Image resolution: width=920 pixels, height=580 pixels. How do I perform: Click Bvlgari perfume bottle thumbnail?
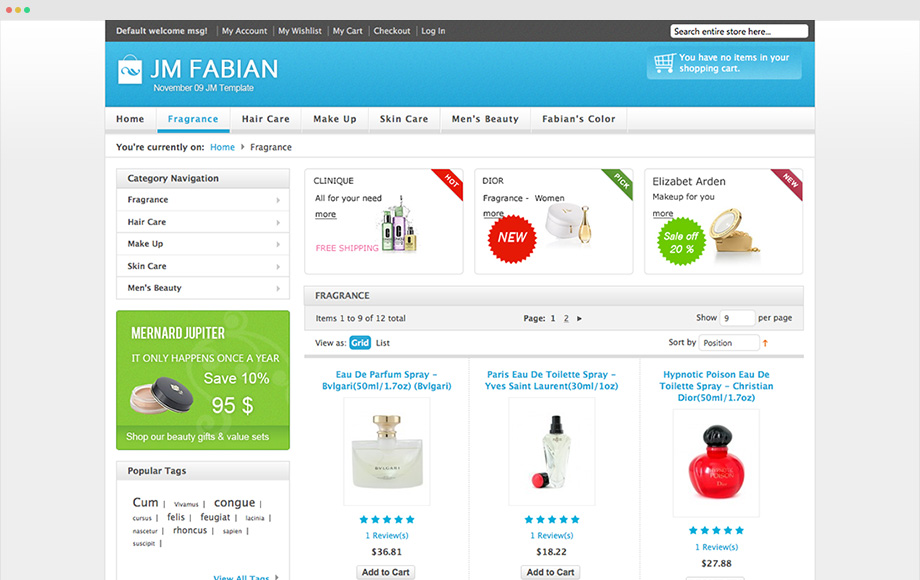coord(387,452)
